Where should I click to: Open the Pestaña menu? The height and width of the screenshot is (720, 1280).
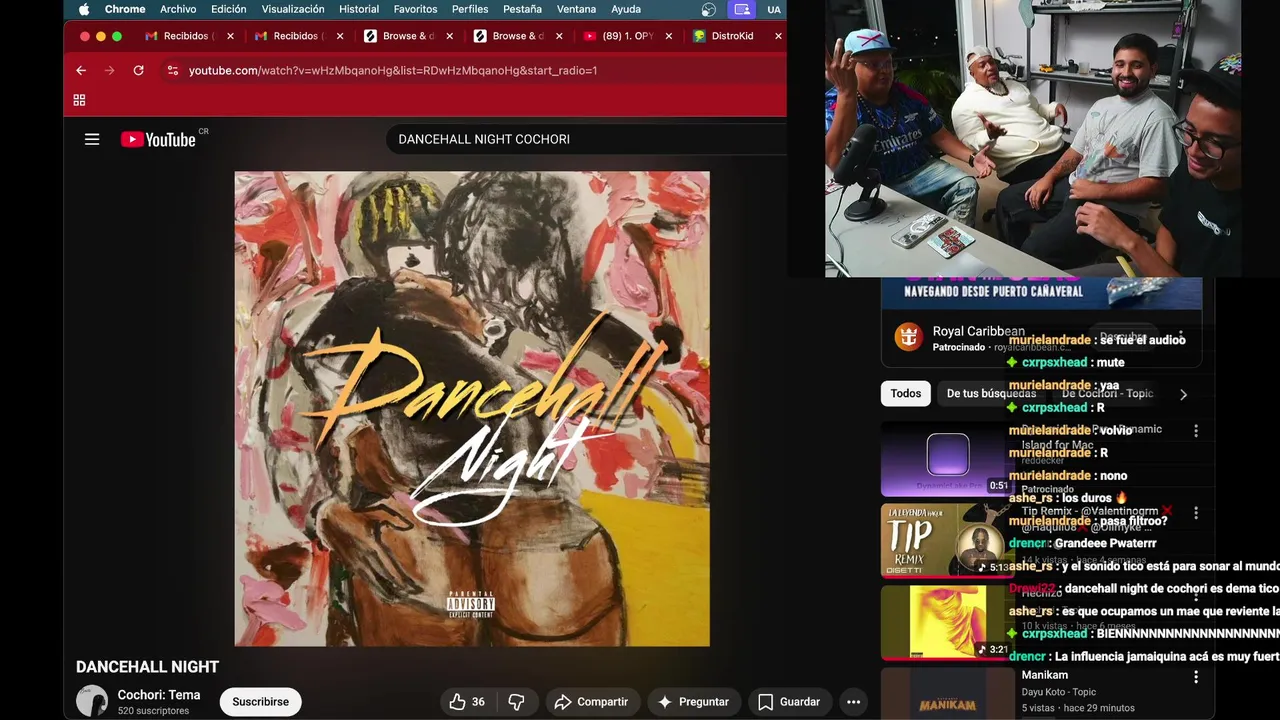coord(522,9)
